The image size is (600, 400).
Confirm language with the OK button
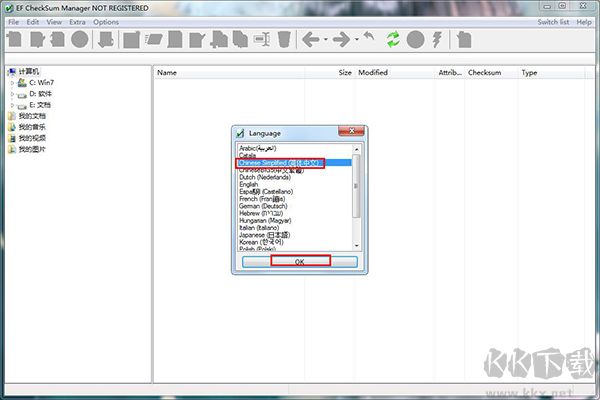[x=300, y=262]
